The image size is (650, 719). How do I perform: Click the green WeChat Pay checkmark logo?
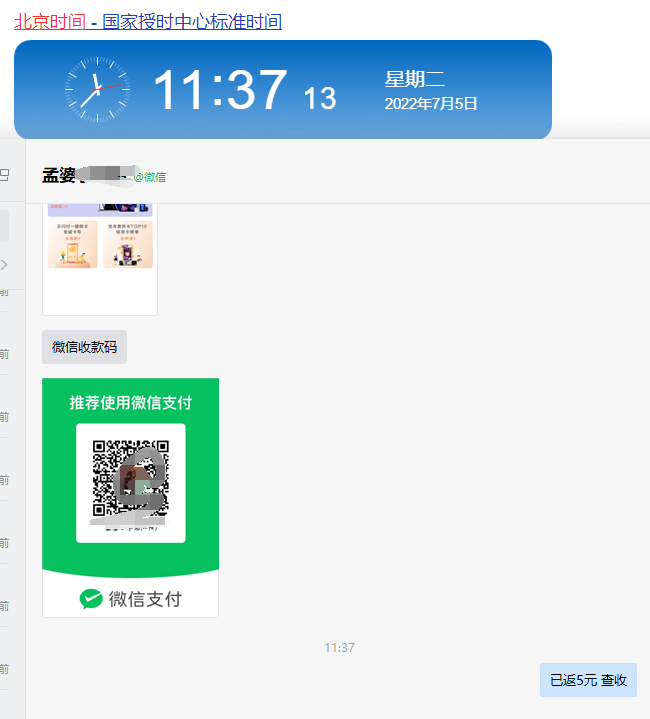tap(91, 599)
